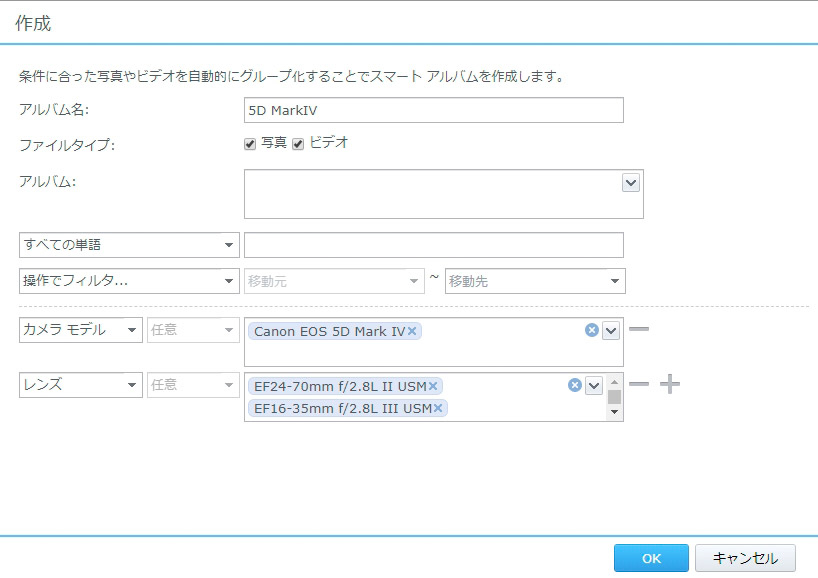The width and height of the screenshot is (818, 578).
Task: Toggle the ビデオ file type checkbox
Action: tap(298, 144)
